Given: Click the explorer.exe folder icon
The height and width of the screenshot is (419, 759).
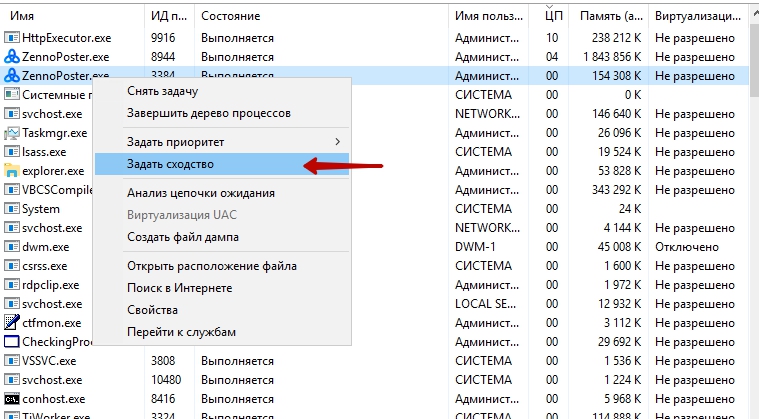Looking at the screenshot, I should [x=12, y=171].
